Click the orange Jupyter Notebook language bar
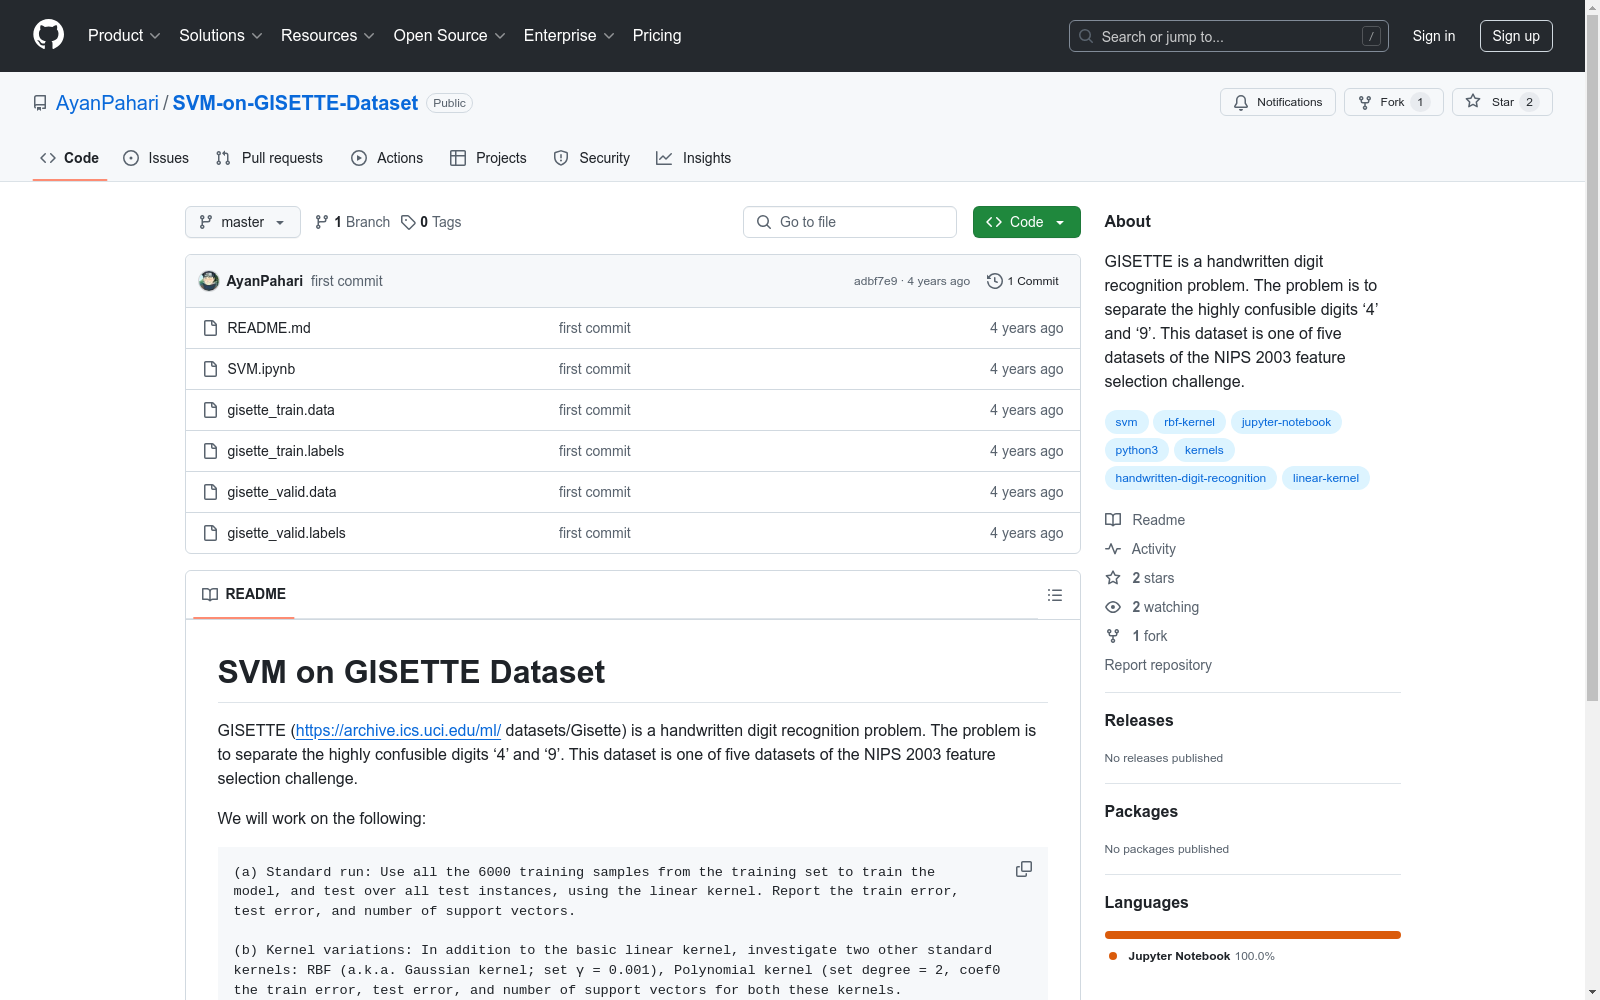The image size is (1600, 1000). click(1253, 935)
